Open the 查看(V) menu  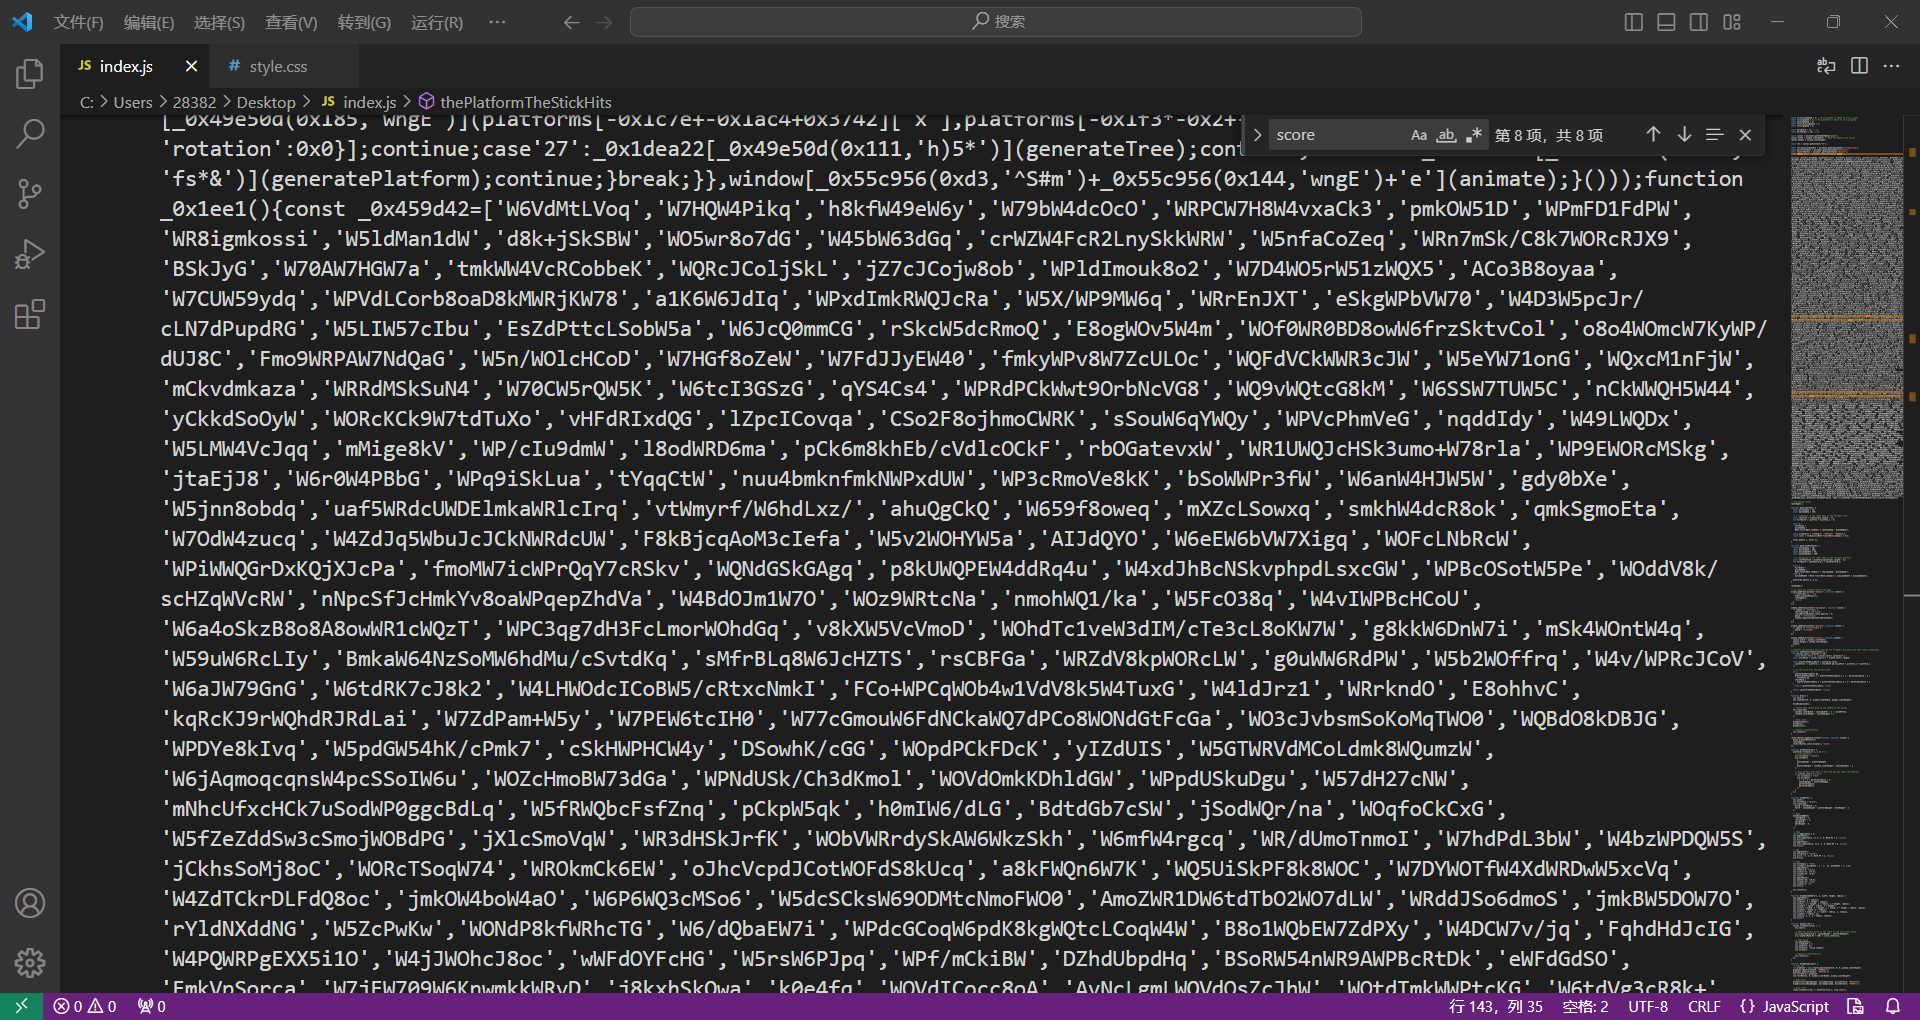click(x=291, y=22)
